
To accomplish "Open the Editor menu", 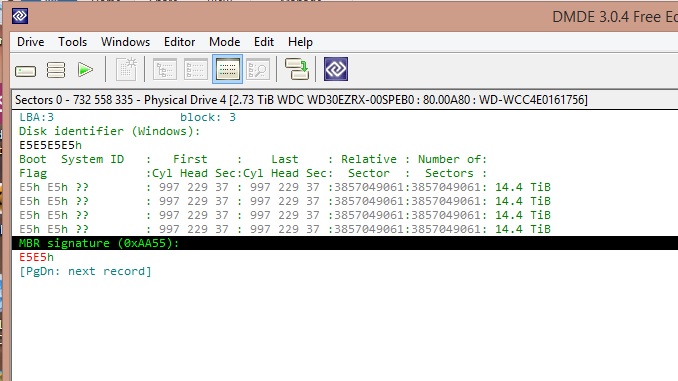I will coord(179,42).
